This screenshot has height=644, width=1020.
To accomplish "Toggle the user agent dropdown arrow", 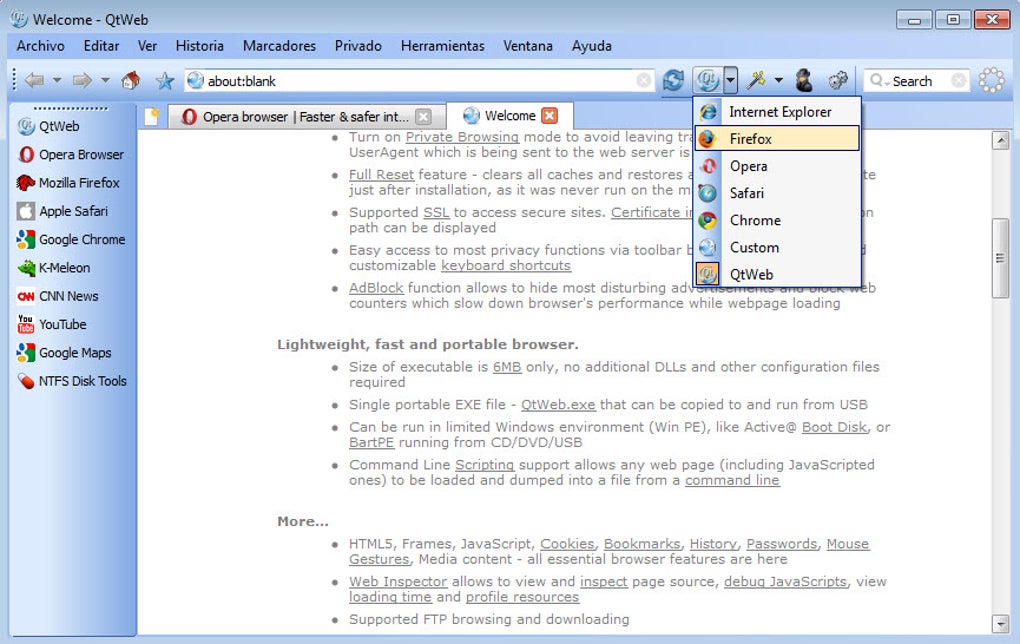I will click(731, 81).
